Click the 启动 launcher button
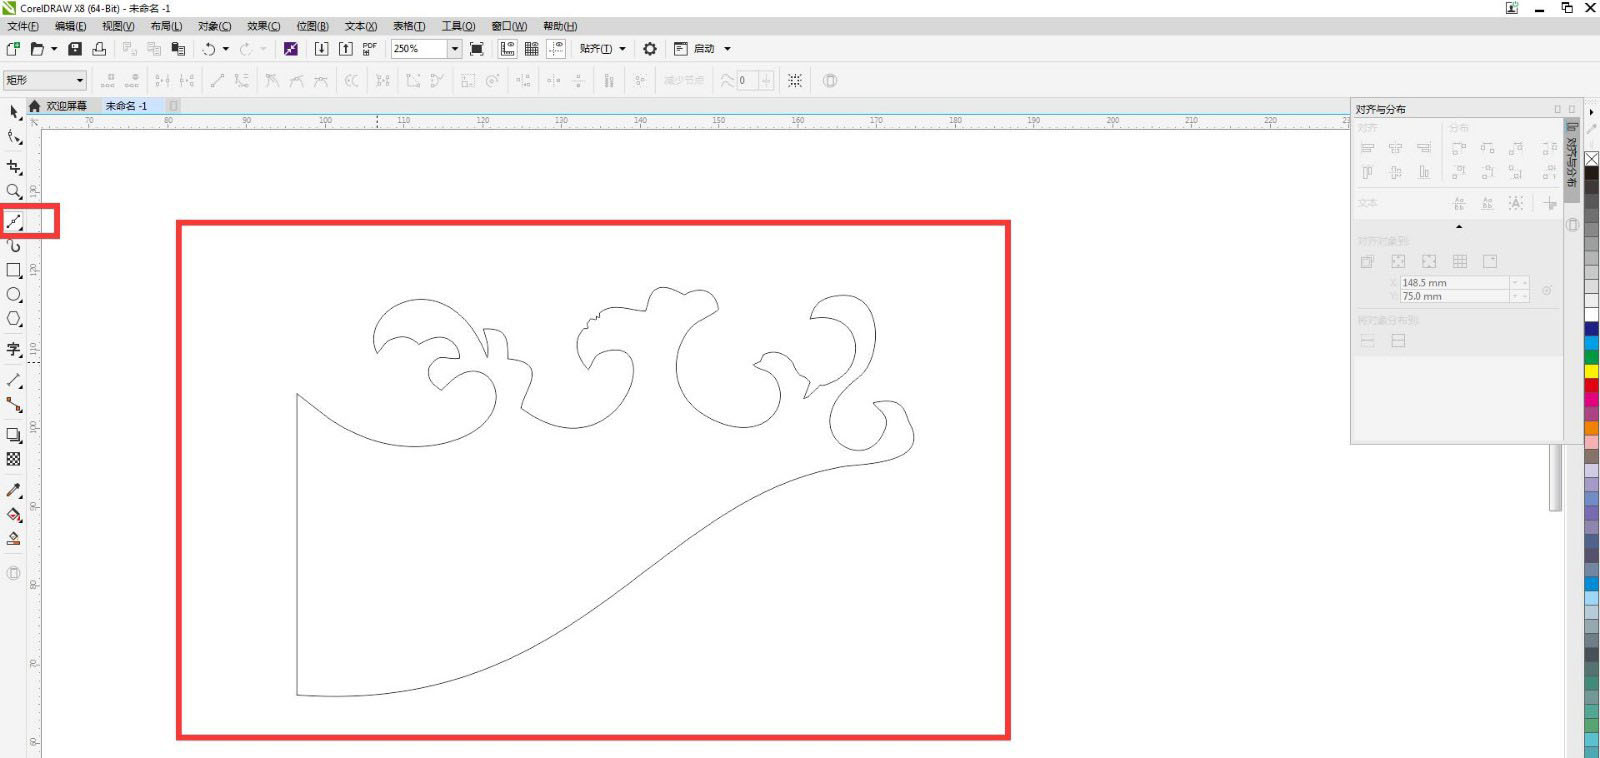 (x=704, y=49)
